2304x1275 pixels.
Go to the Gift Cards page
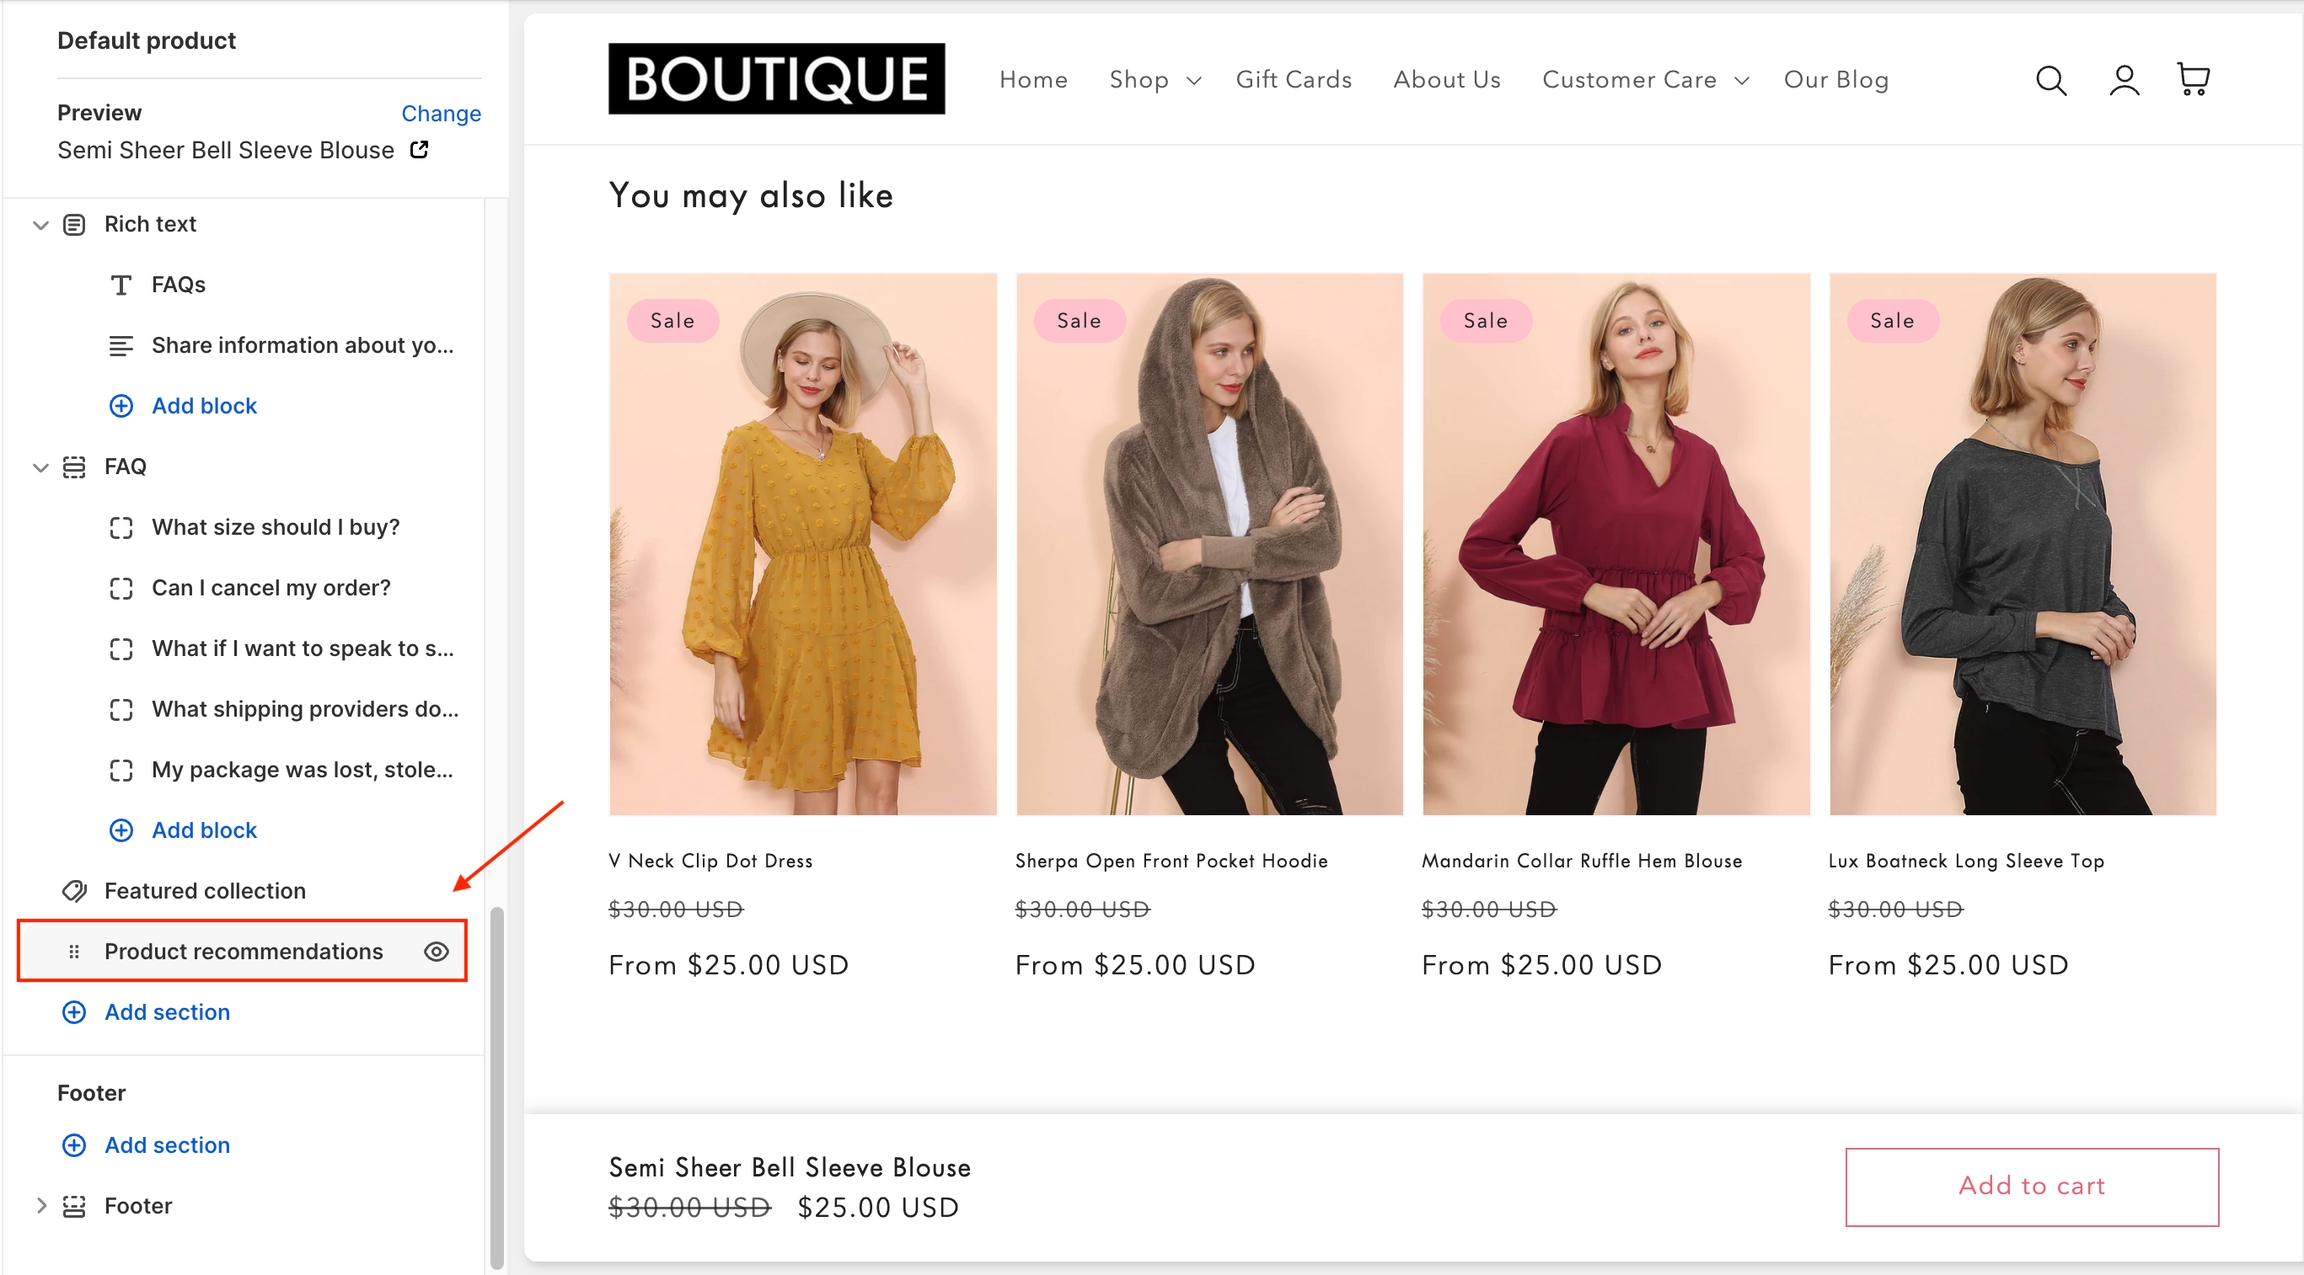pos(1293,80)
